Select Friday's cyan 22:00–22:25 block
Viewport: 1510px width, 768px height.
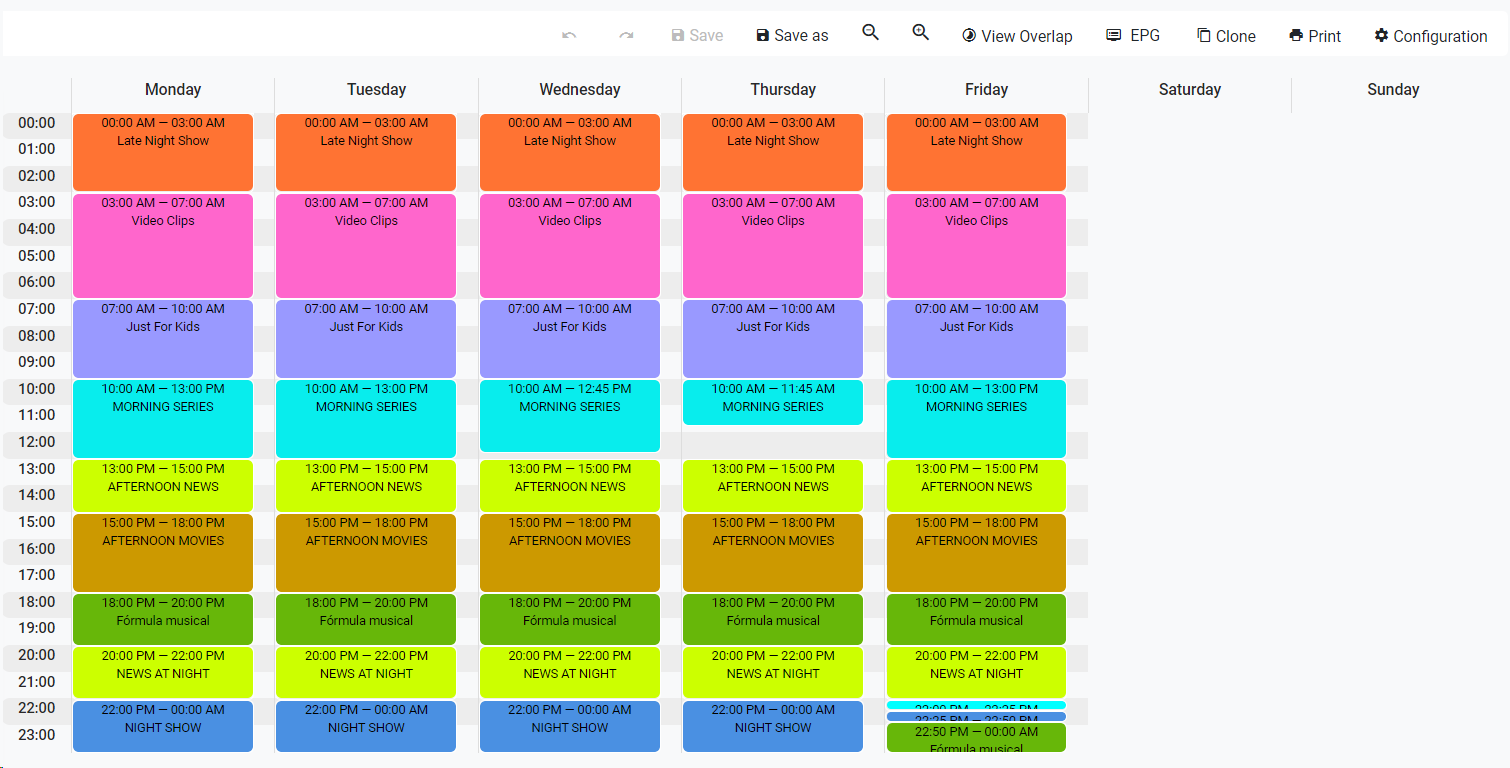[x=976, y=705]
